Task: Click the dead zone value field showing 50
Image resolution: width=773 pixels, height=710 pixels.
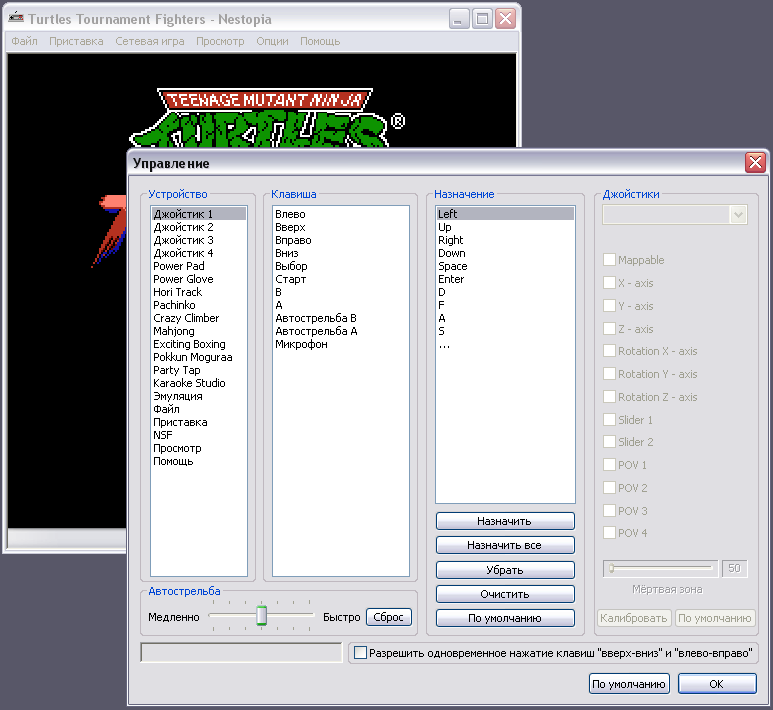Action: click(x=735, y=568)
